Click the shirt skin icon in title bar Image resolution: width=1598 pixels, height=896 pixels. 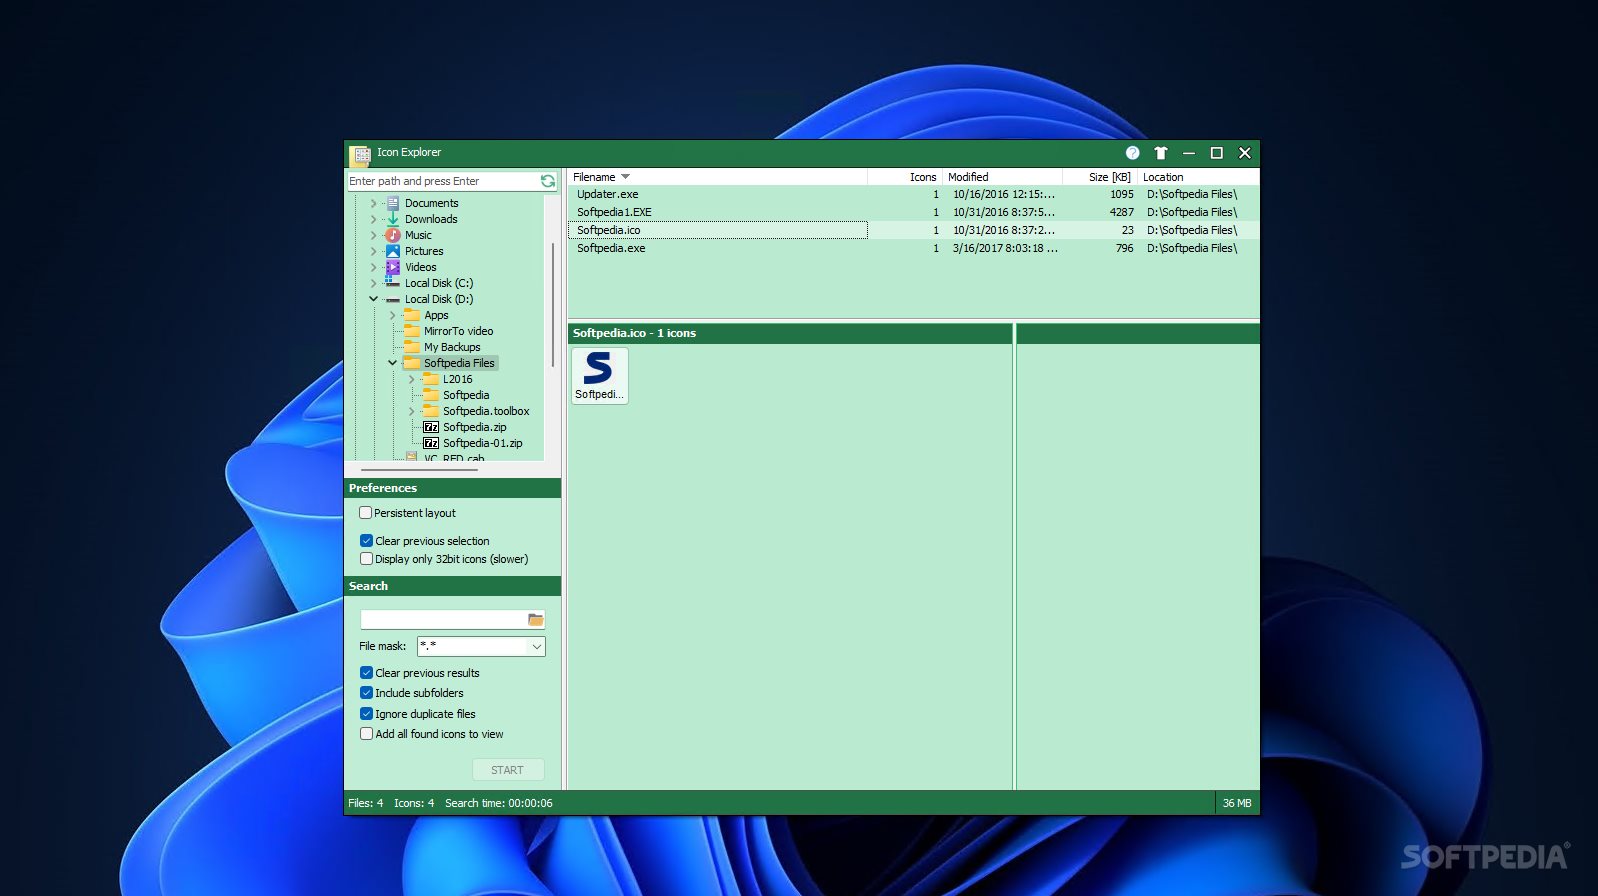point(1160,153)
